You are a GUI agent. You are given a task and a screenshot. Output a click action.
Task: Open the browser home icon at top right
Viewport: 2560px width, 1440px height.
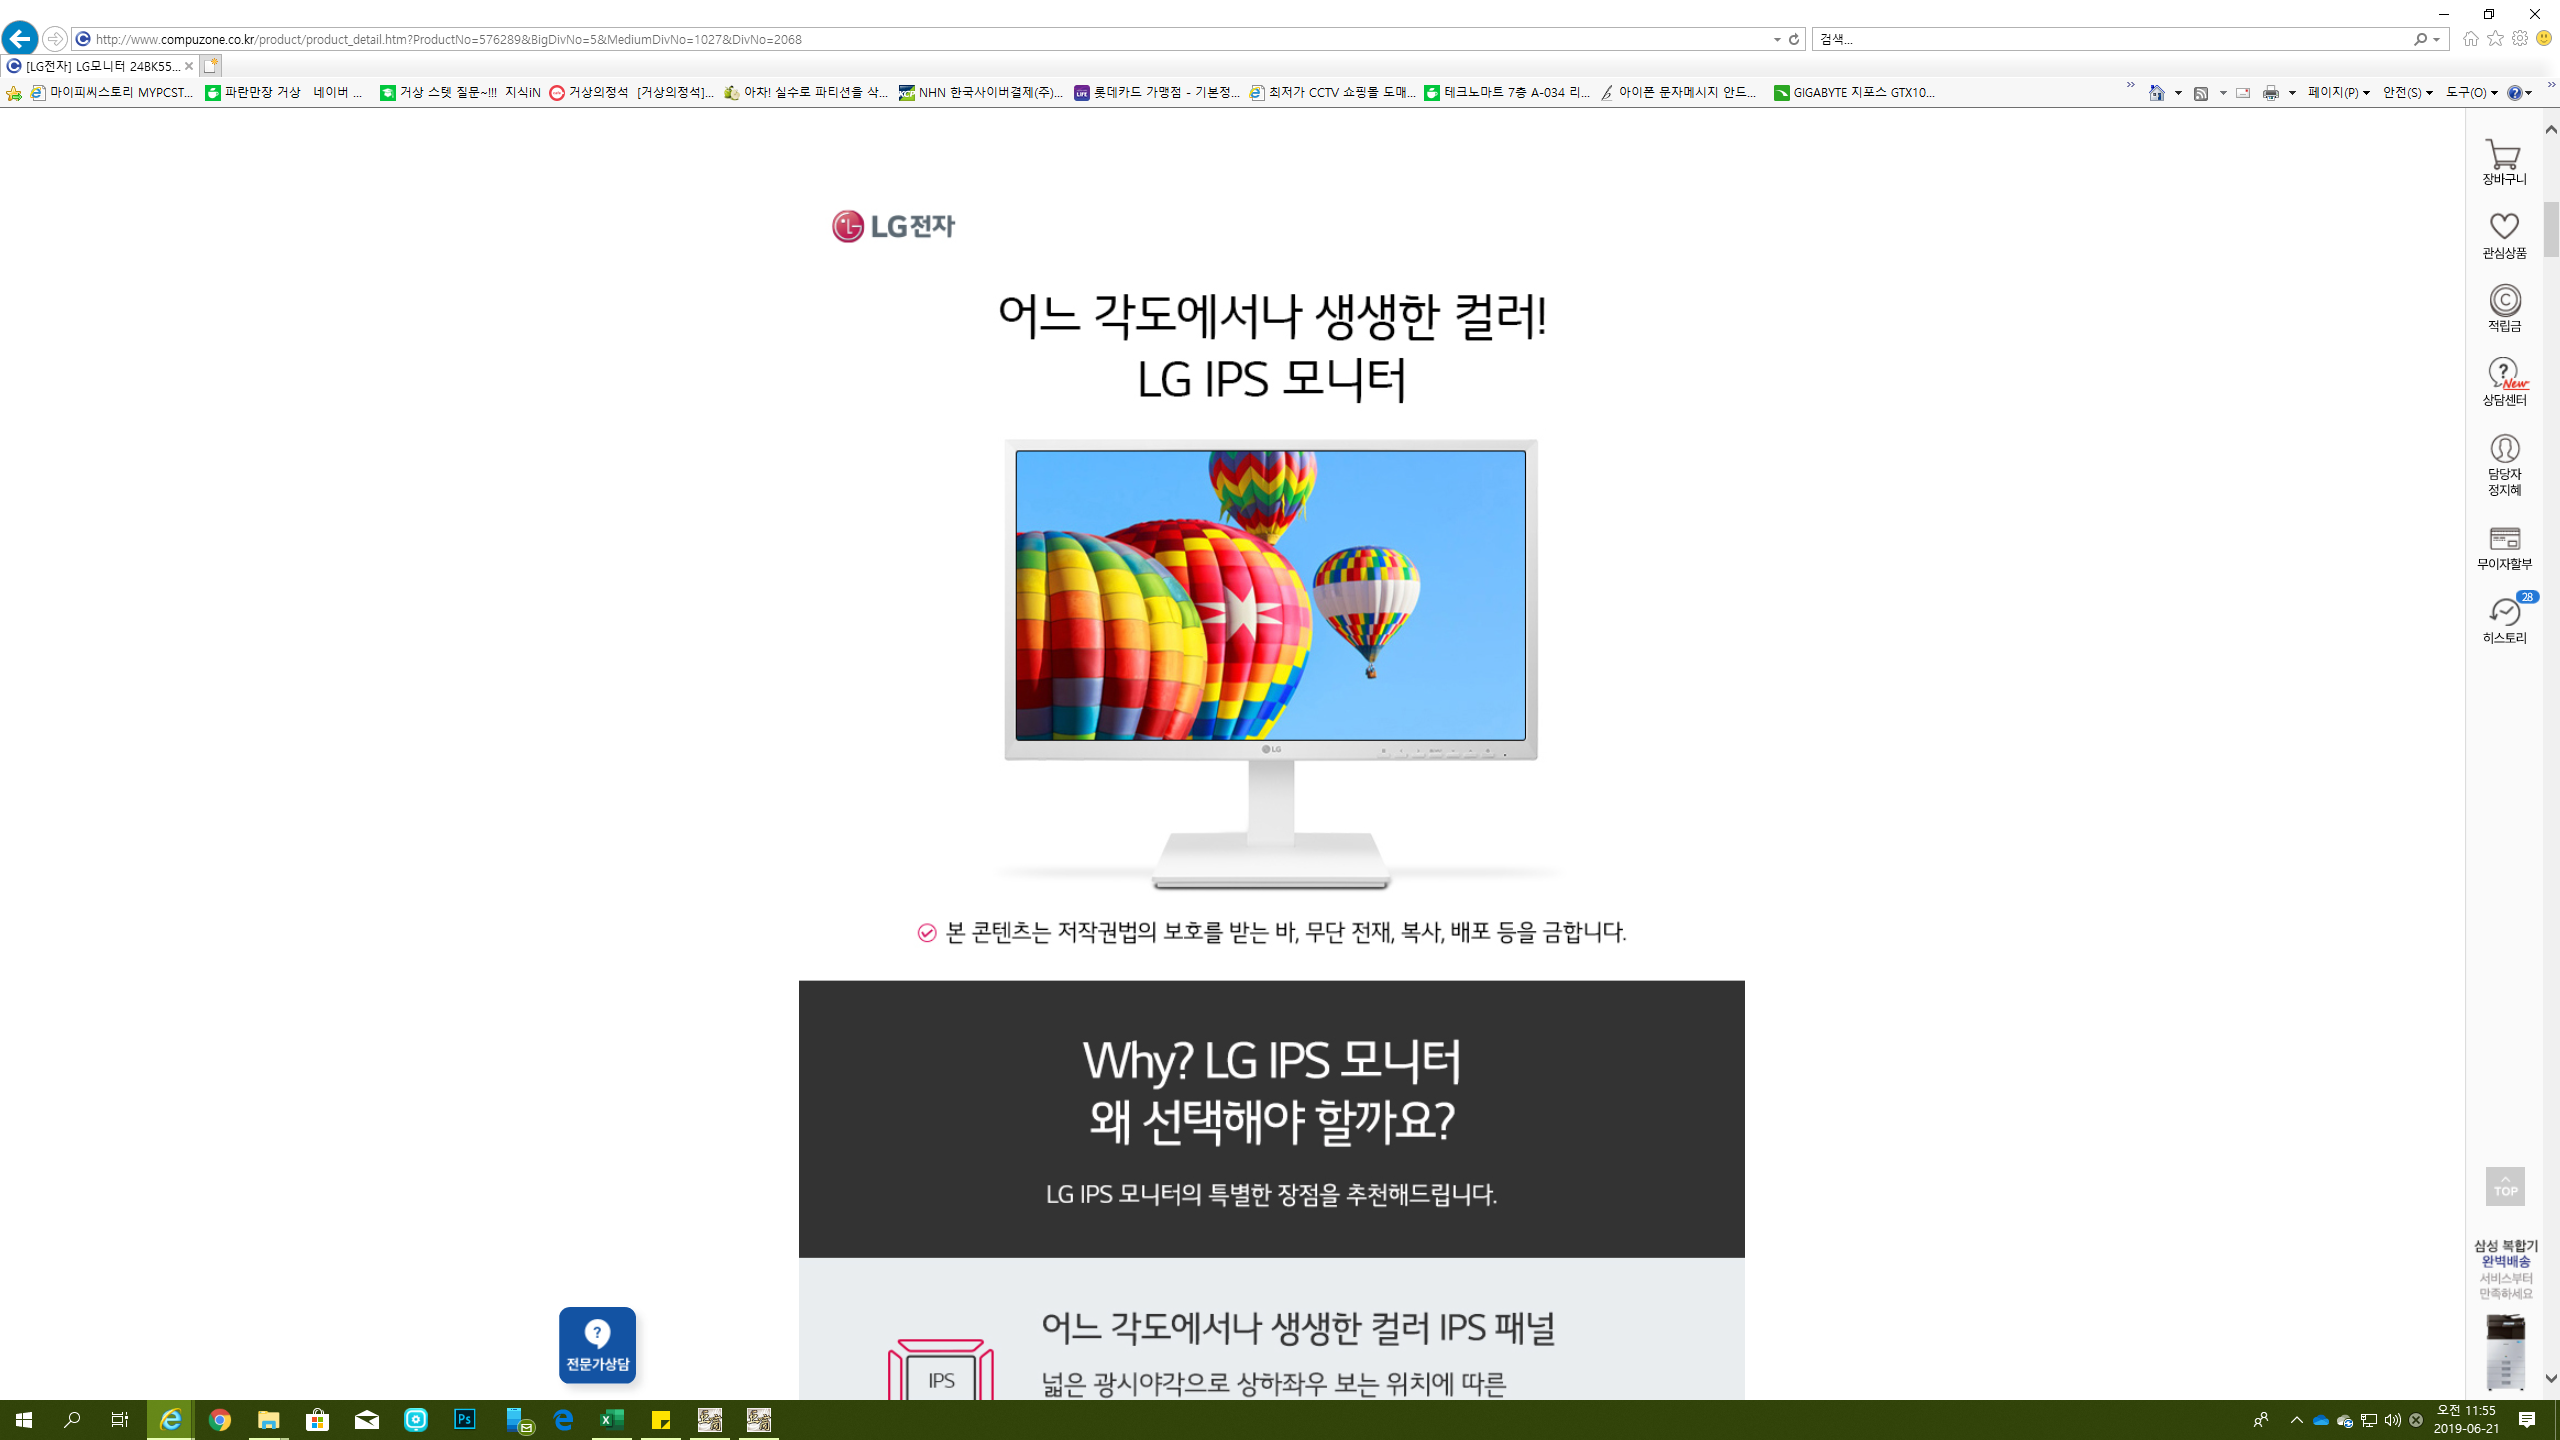pyautogui.click(x=2471, y=38)
